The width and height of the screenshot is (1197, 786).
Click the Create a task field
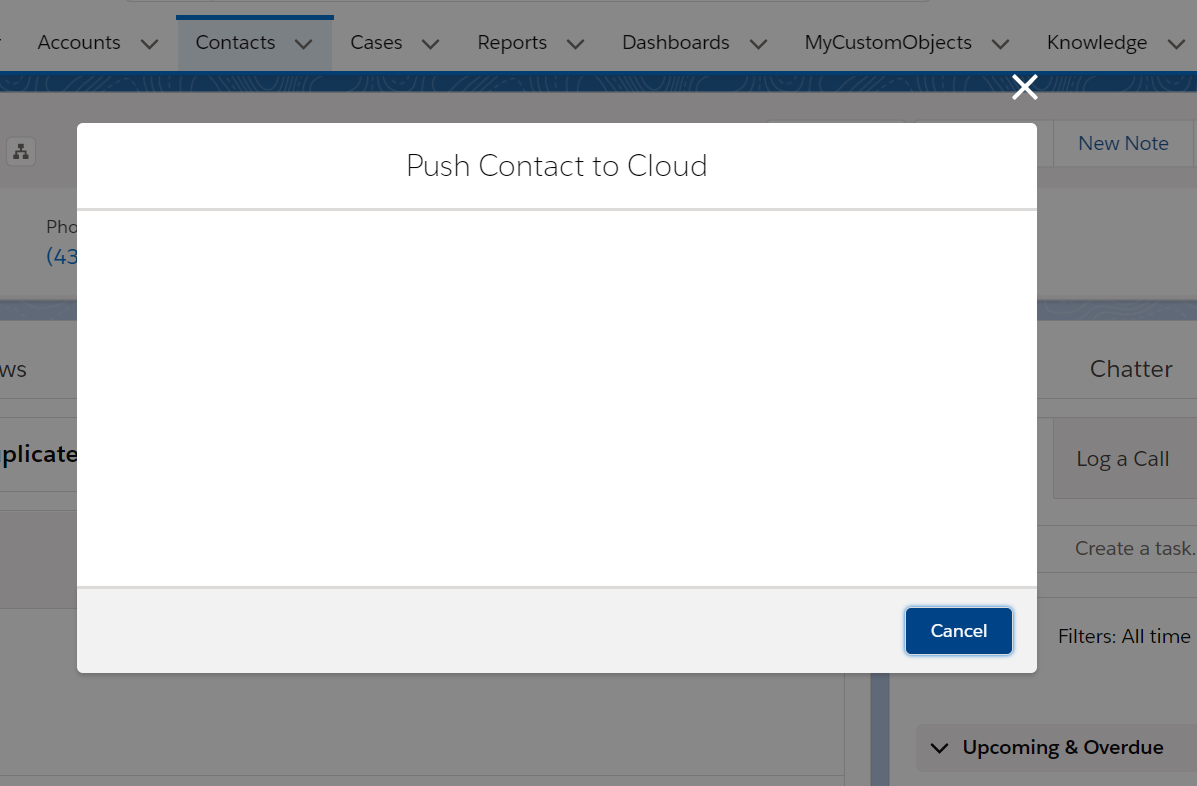1134,548
